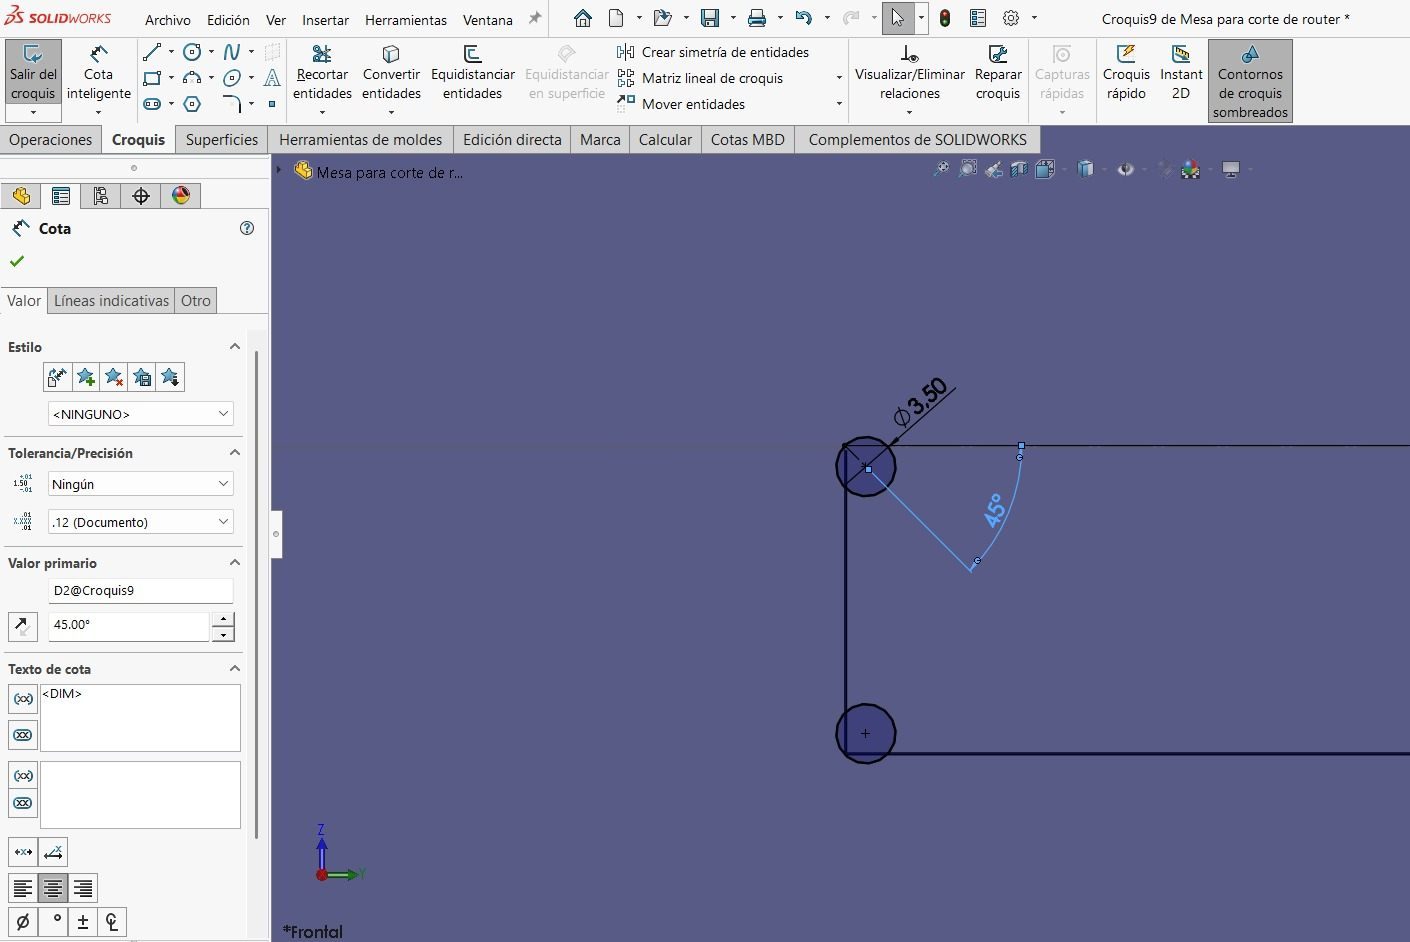Viewport: 1410px width, 942px height.
Task: Collapse the Estilo section
Action: pyautogui.click(x=235, y=346)
